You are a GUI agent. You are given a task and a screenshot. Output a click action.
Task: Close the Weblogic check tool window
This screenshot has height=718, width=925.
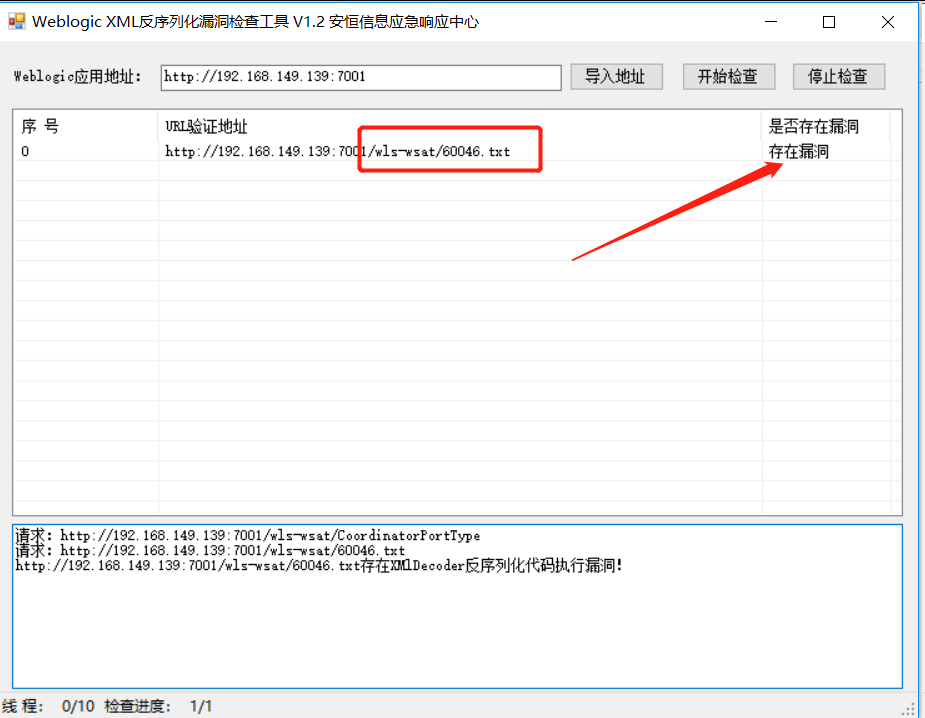pos(888,22)
